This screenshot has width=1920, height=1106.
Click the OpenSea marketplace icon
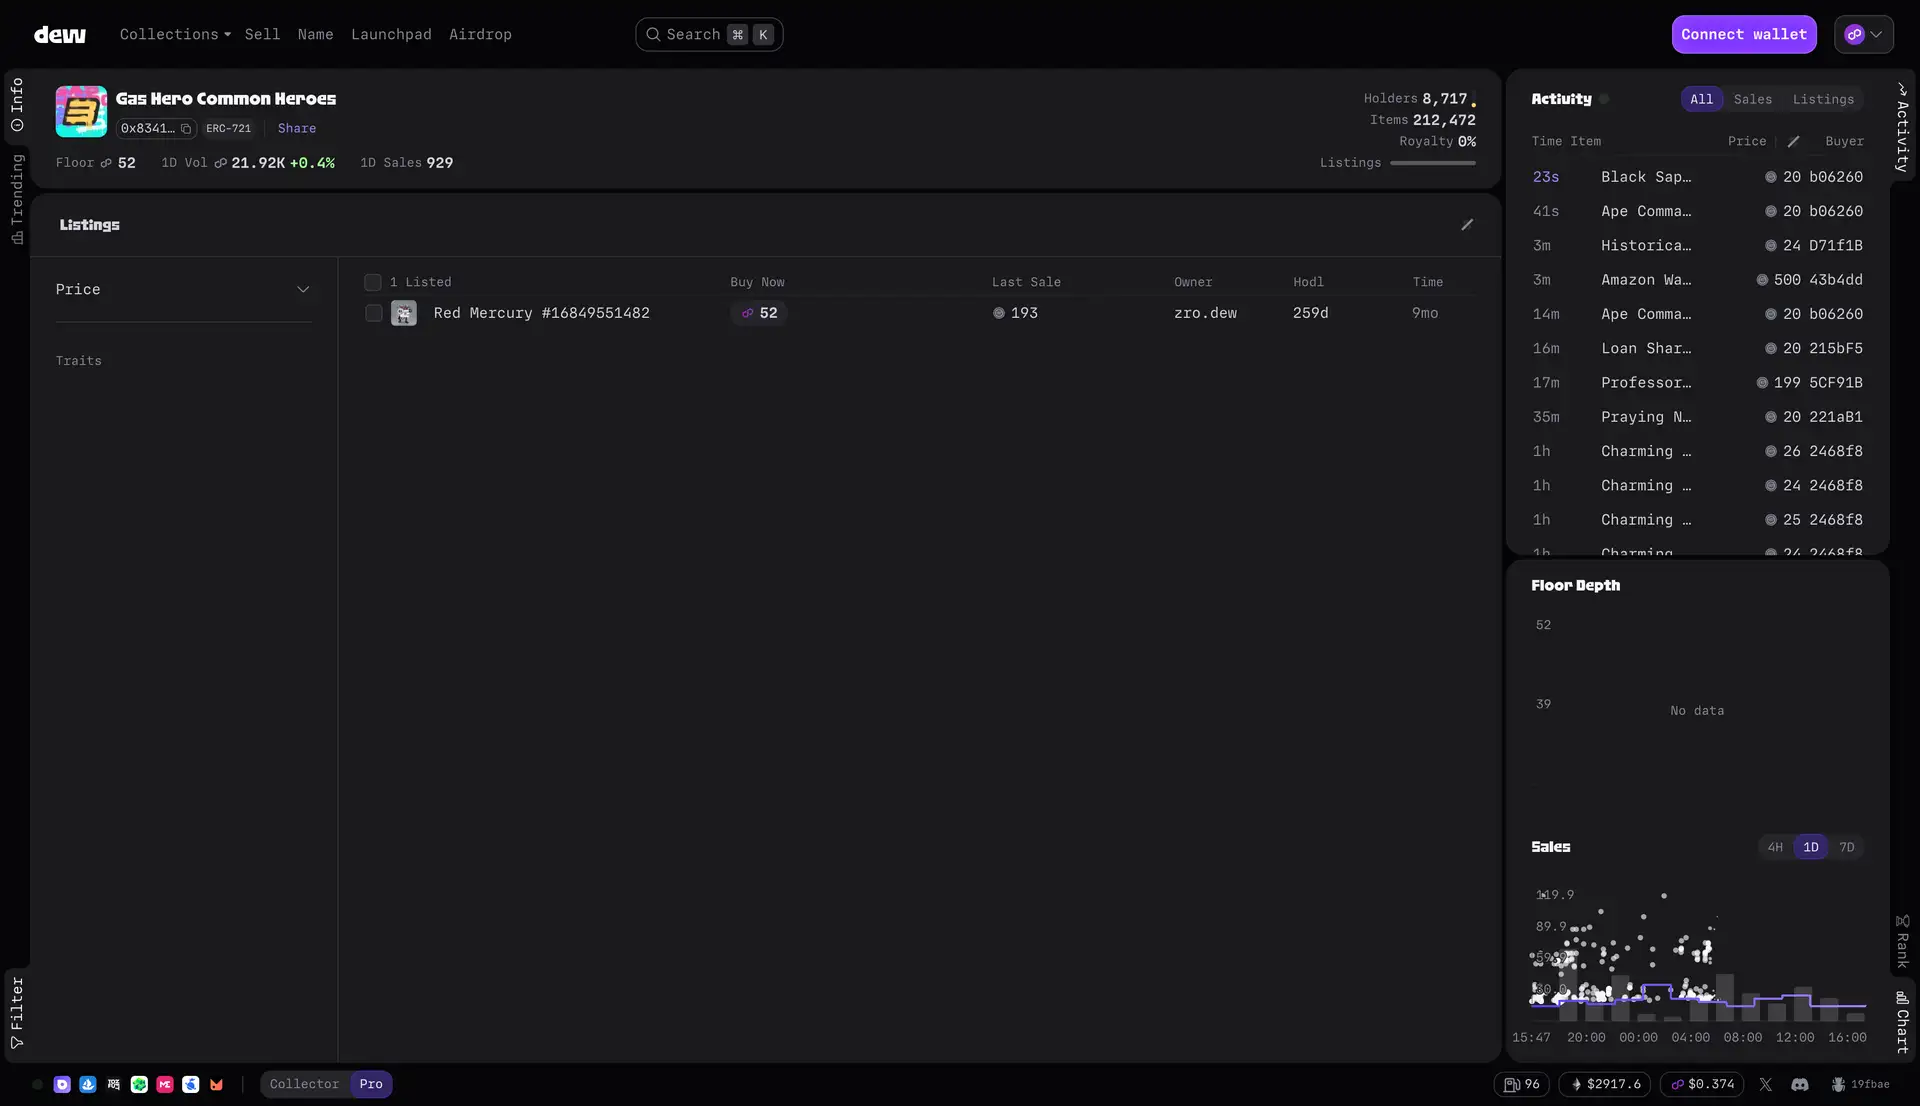click(x=88, y=1084)
